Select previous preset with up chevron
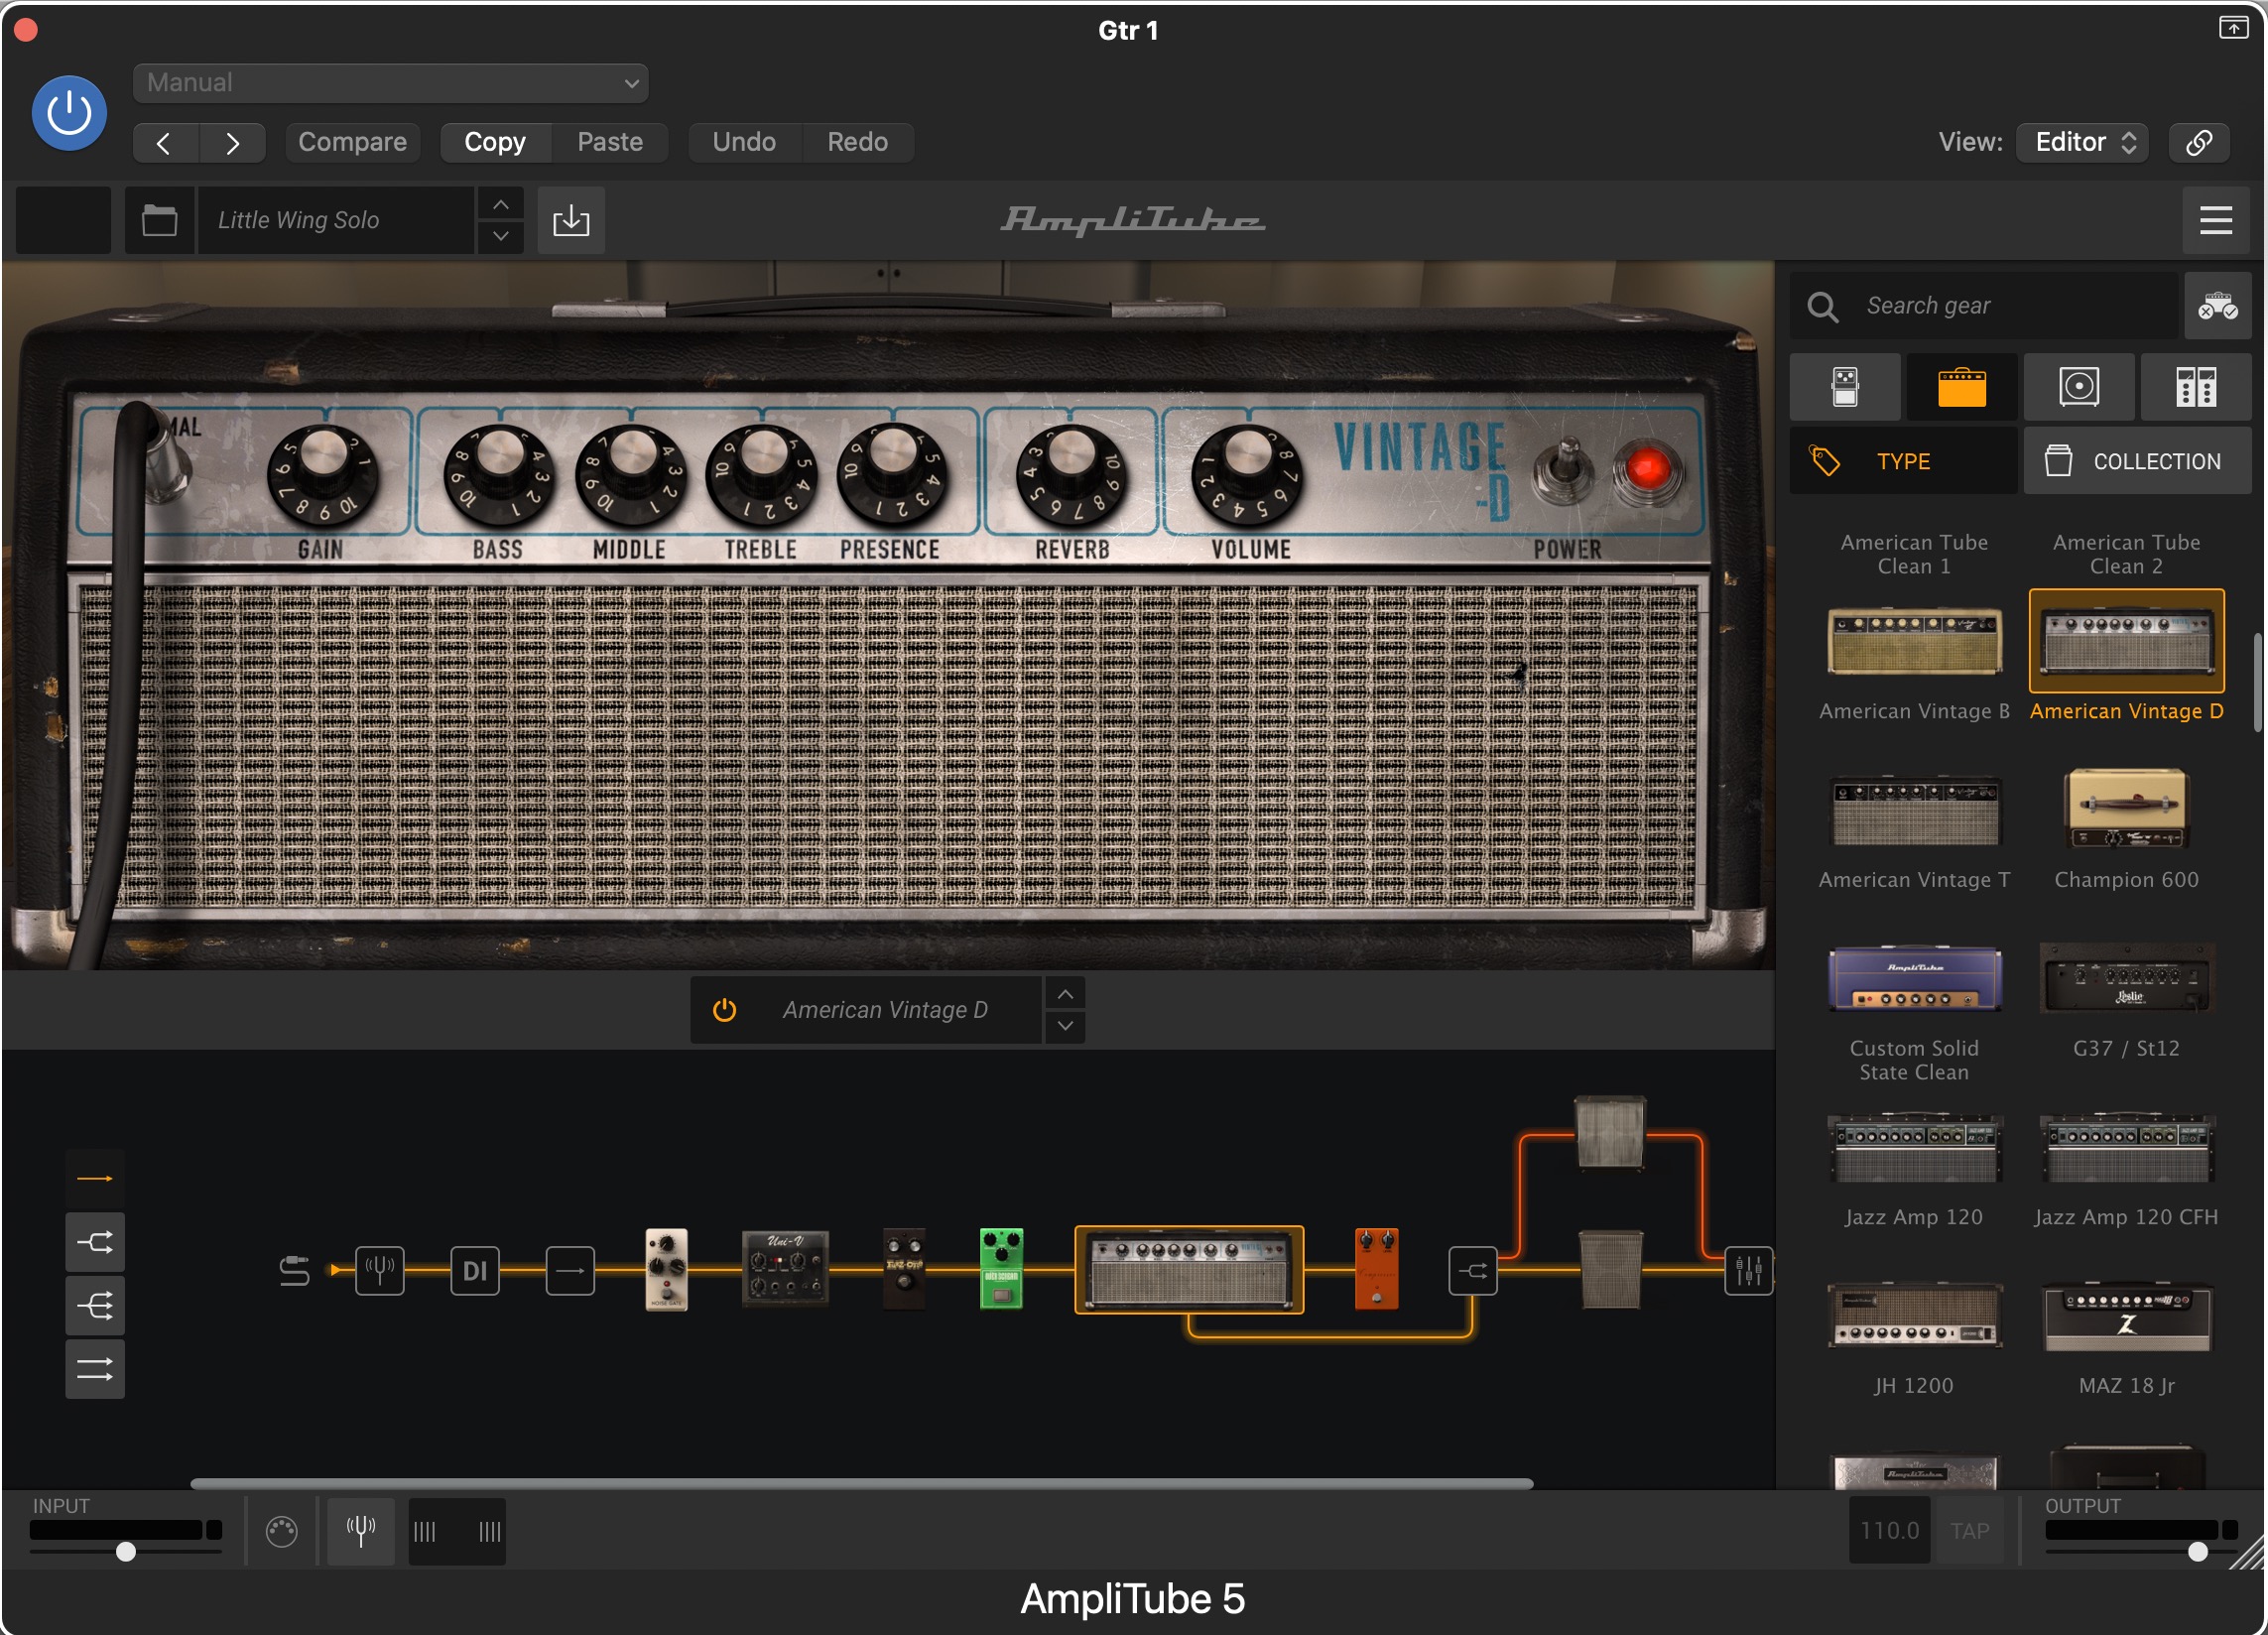The image size is (2268, 1635). click(501, 204)
